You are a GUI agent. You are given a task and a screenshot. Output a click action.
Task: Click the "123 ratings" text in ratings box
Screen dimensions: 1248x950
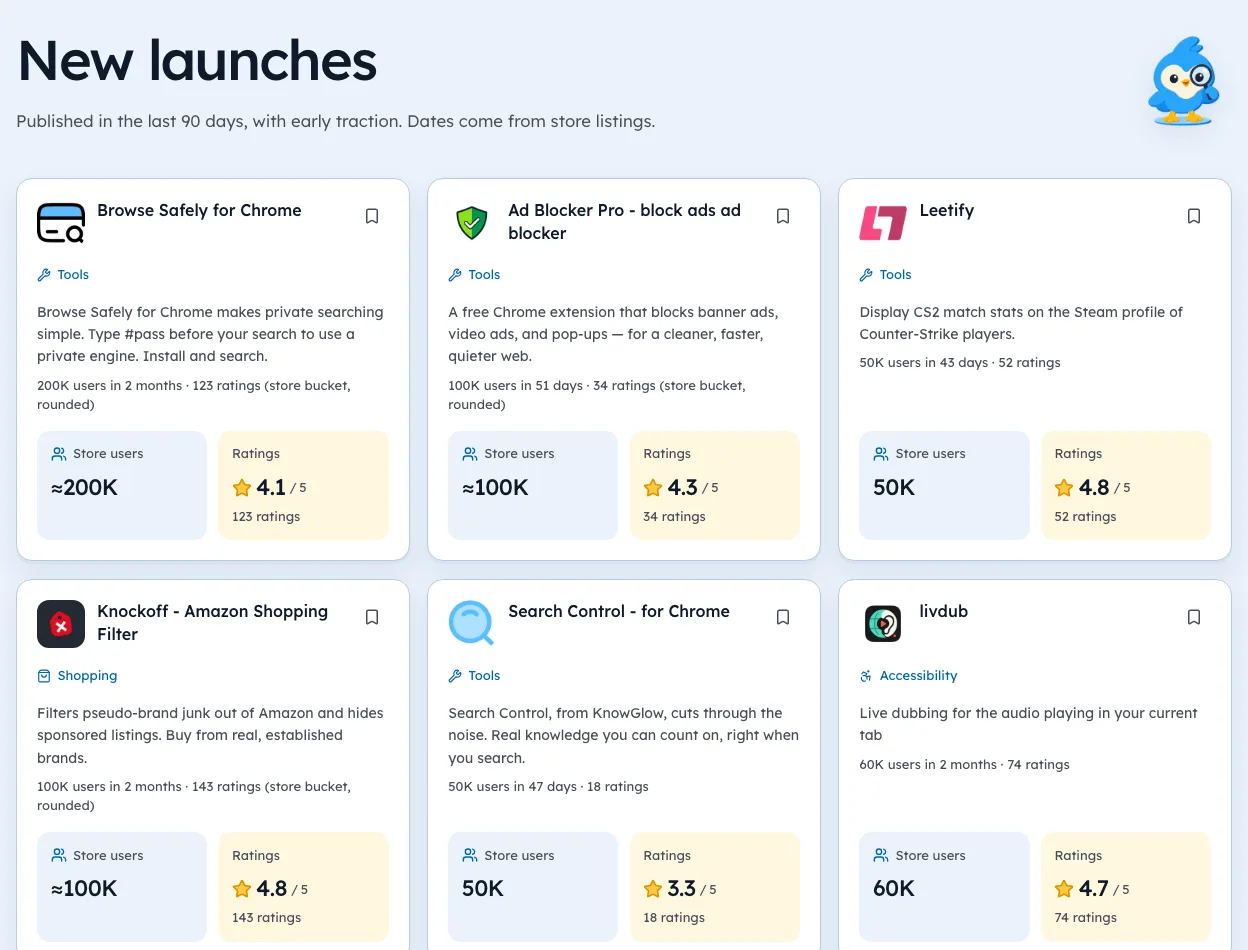coord(266,517)
